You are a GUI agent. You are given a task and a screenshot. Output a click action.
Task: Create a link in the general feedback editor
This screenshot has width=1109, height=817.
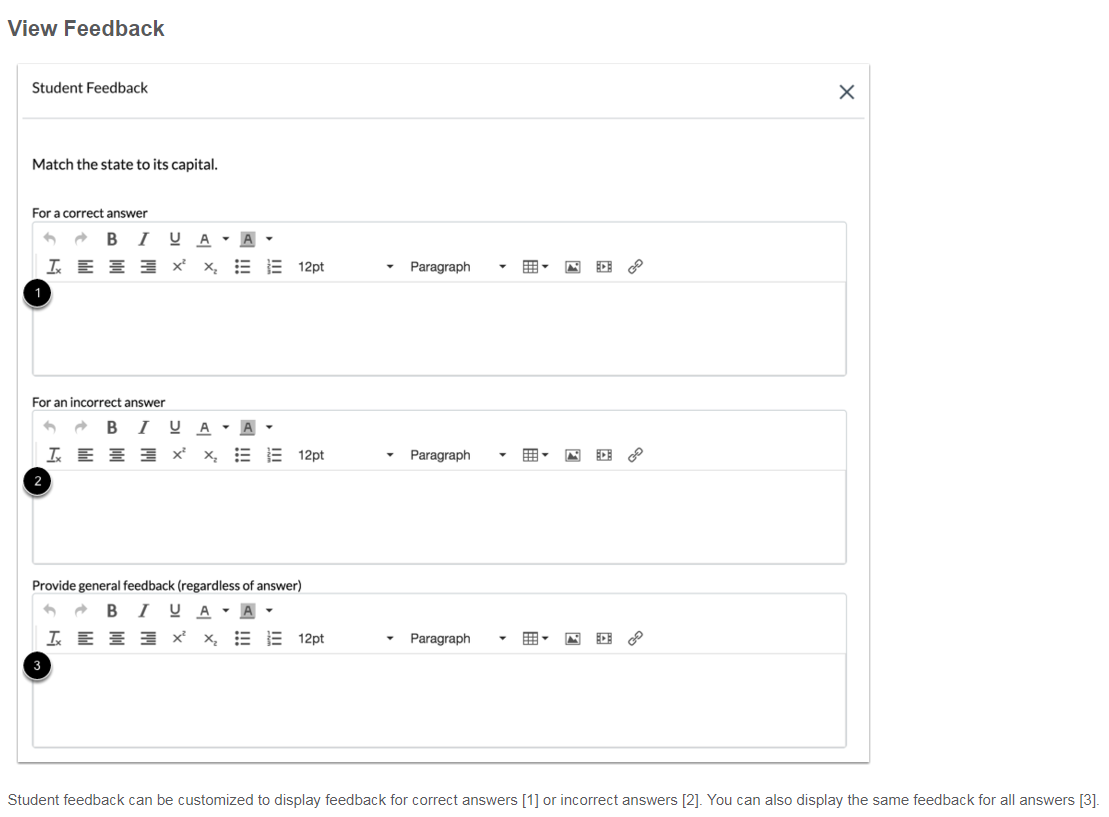(x=634, y=638)
